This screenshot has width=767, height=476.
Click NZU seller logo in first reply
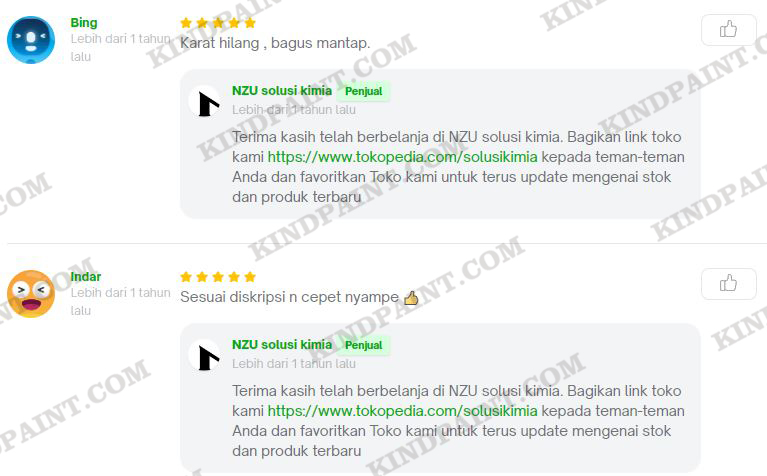[x=205, y=102]
